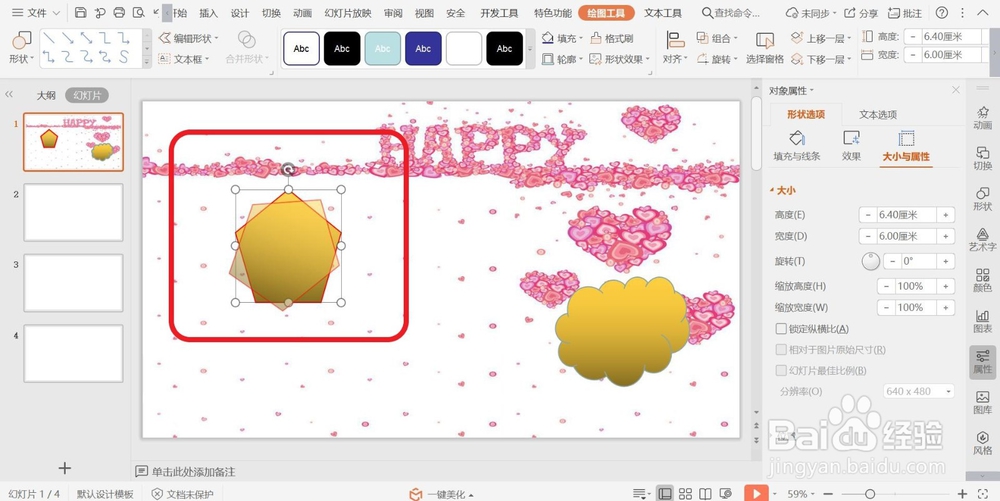1000x501 pixels.
Task: Collapse the 大小 section
Action: [783, 190]
